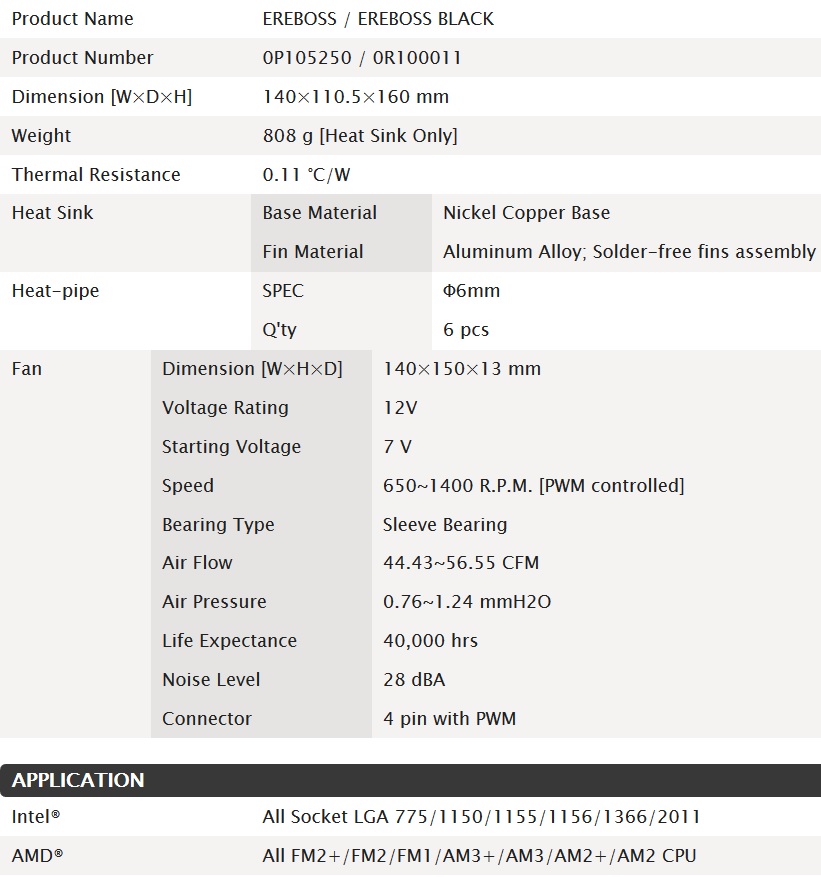
Task: Select the product number 0P105250 / 0R100011
Action: 361,58
